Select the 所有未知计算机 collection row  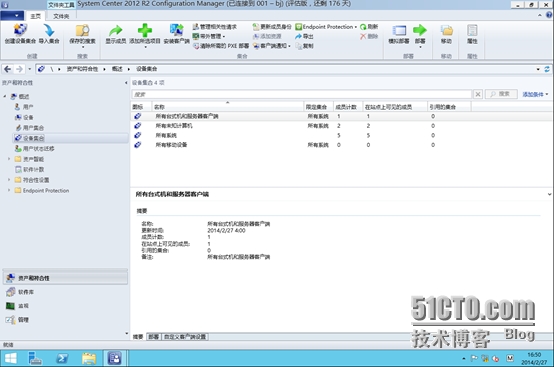coord(341,126)
